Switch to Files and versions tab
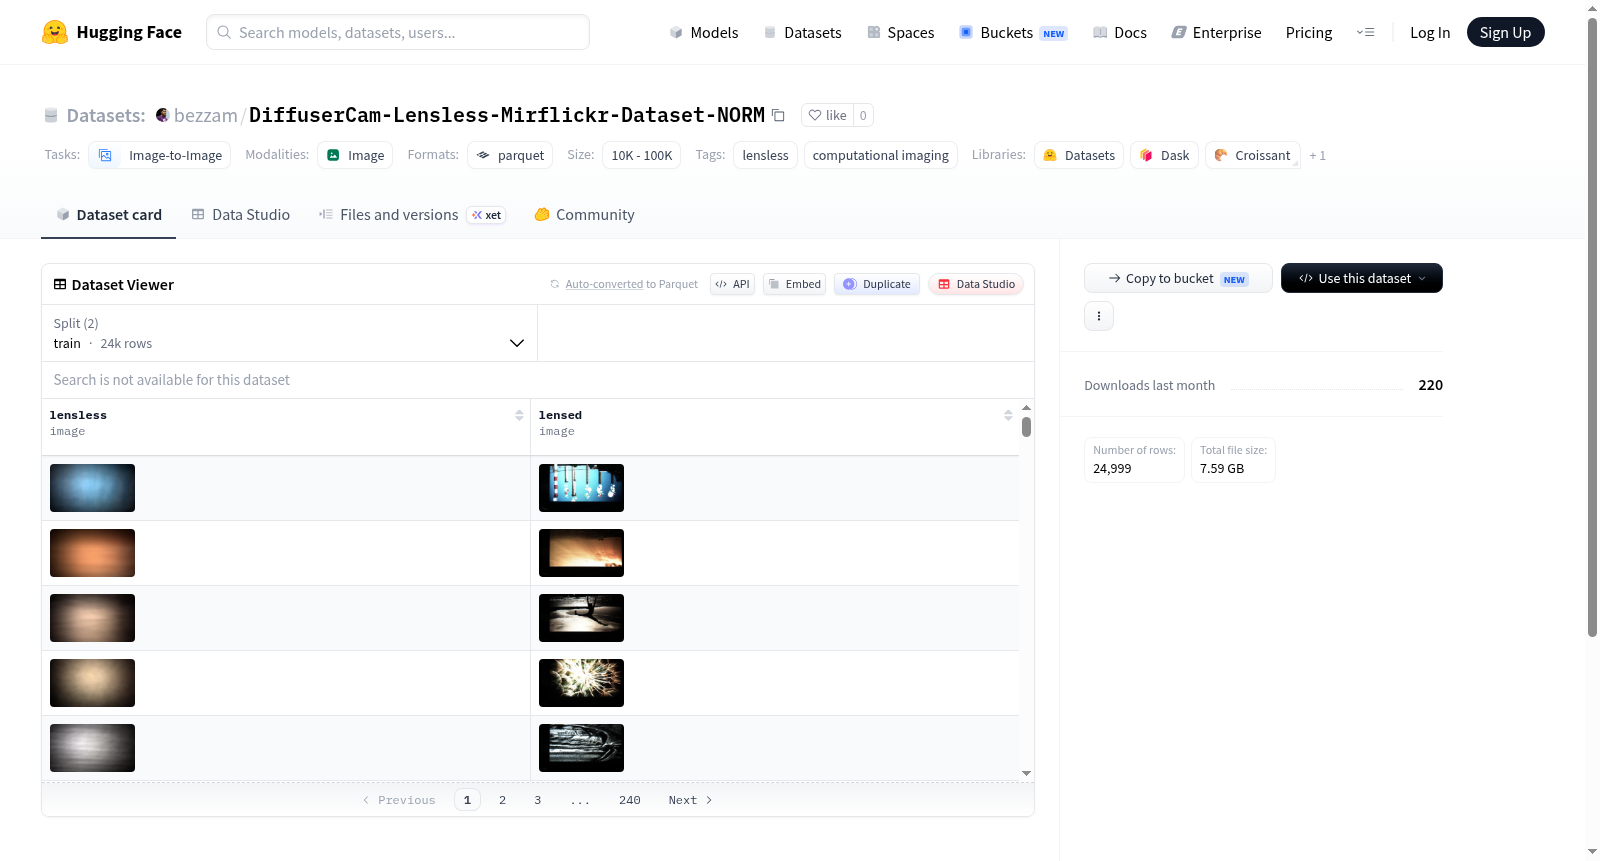 click(x=411, y=214)
